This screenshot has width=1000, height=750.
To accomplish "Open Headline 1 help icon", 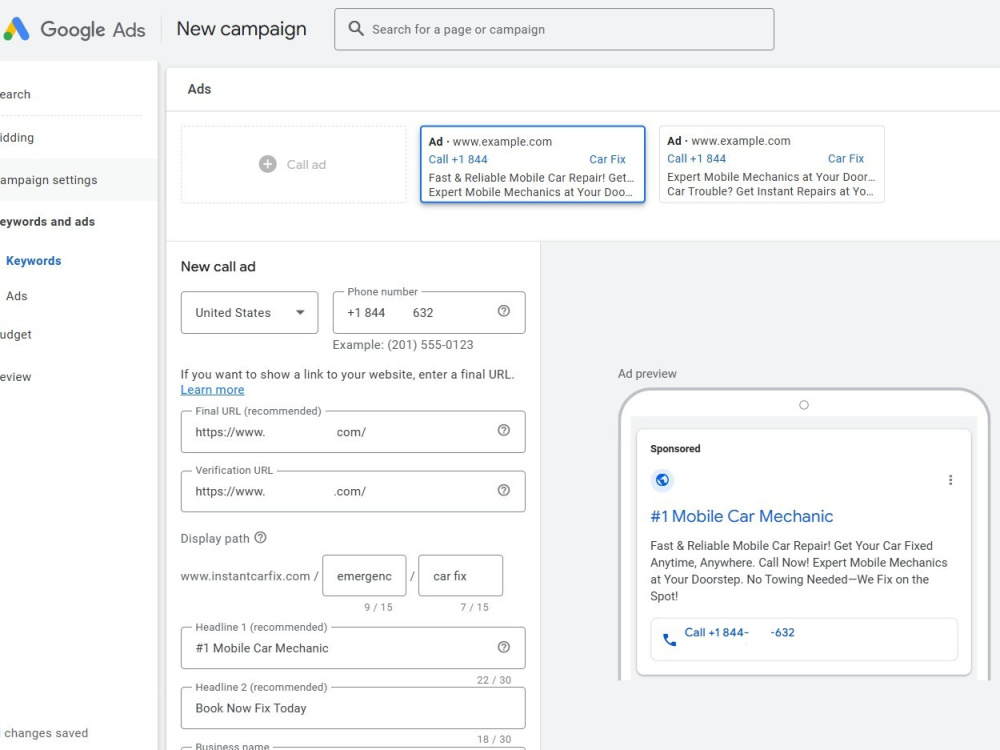I will tap(504, 647).
